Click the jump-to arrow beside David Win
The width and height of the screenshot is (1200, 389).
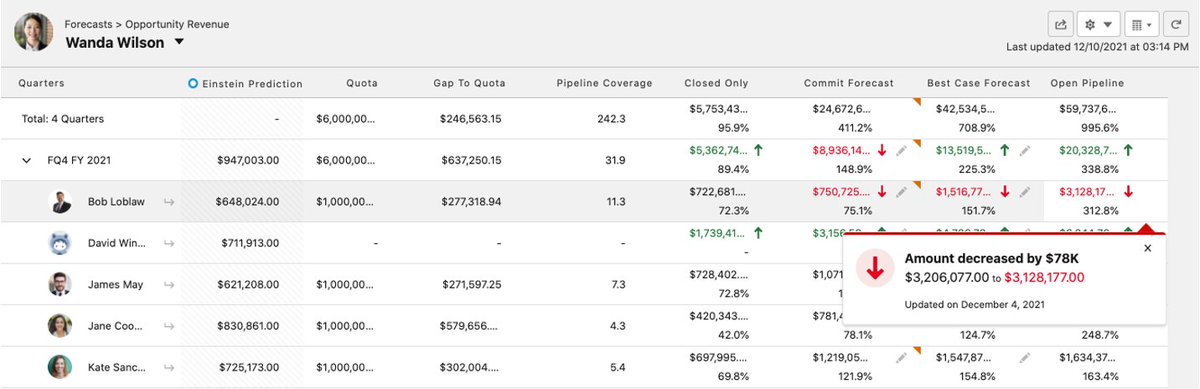169,243
